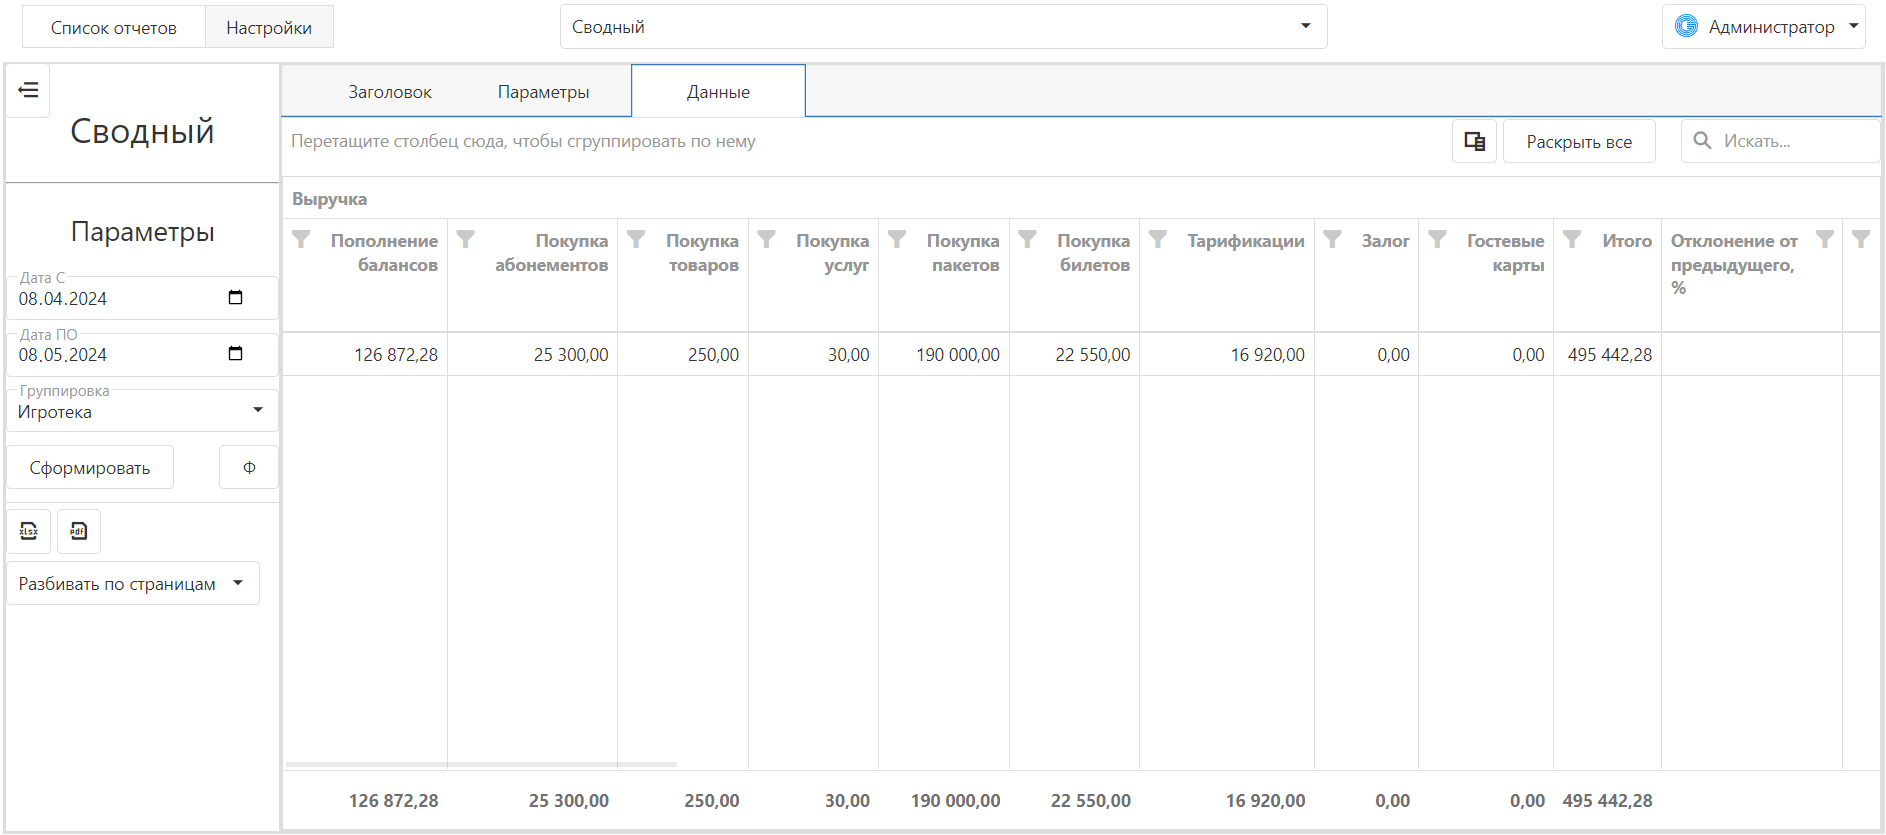Sort by Гостевые карты header

click(1505, 253)
